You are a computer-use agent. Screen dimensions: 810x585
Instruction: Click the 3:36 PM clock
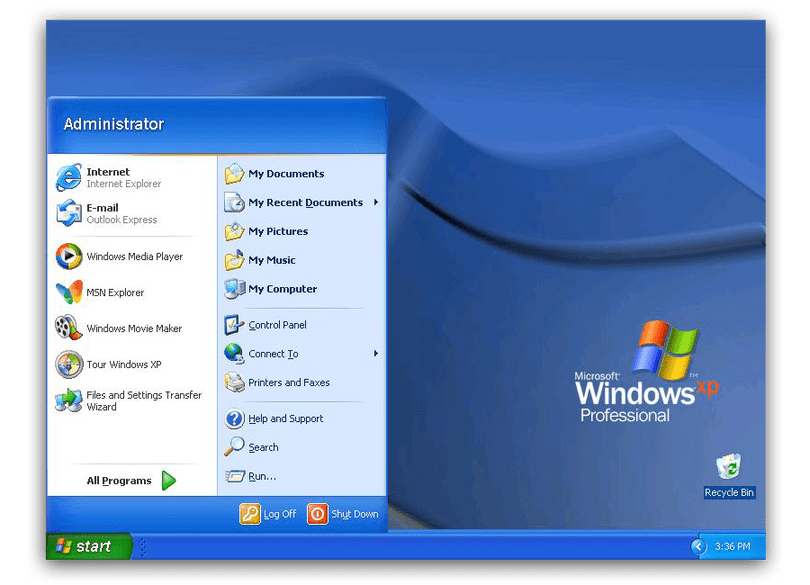(x=733, y=546)
